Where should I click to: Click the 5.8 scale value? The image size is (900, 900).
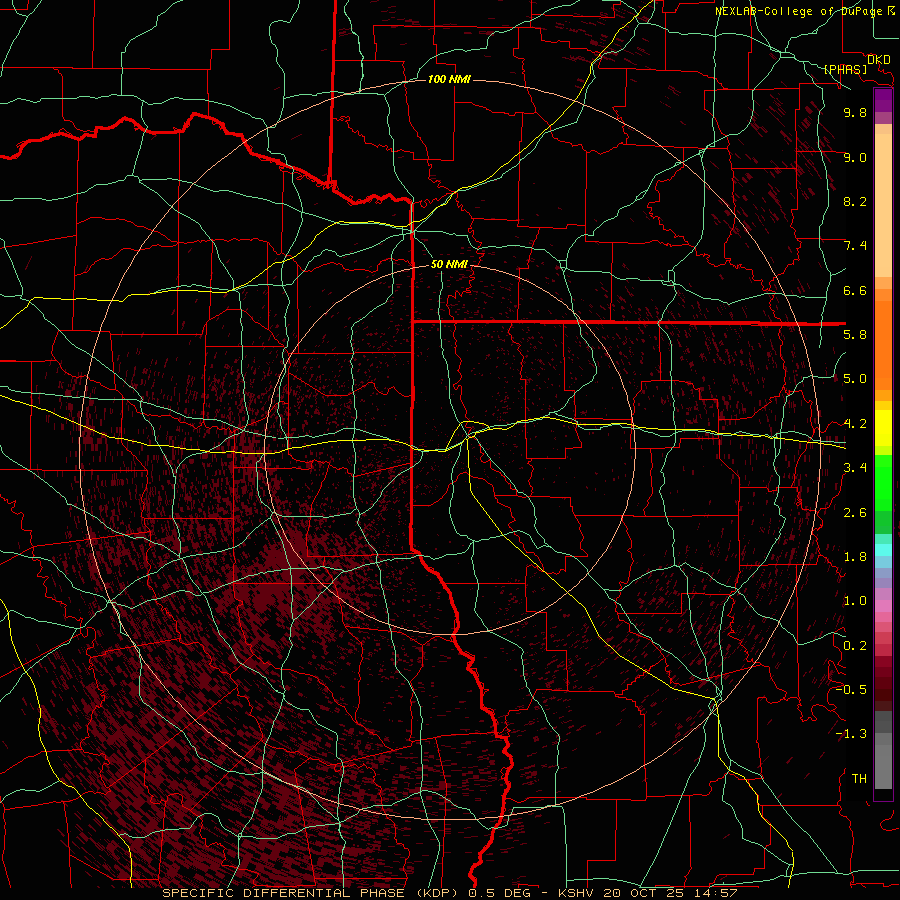pos(855,335)
